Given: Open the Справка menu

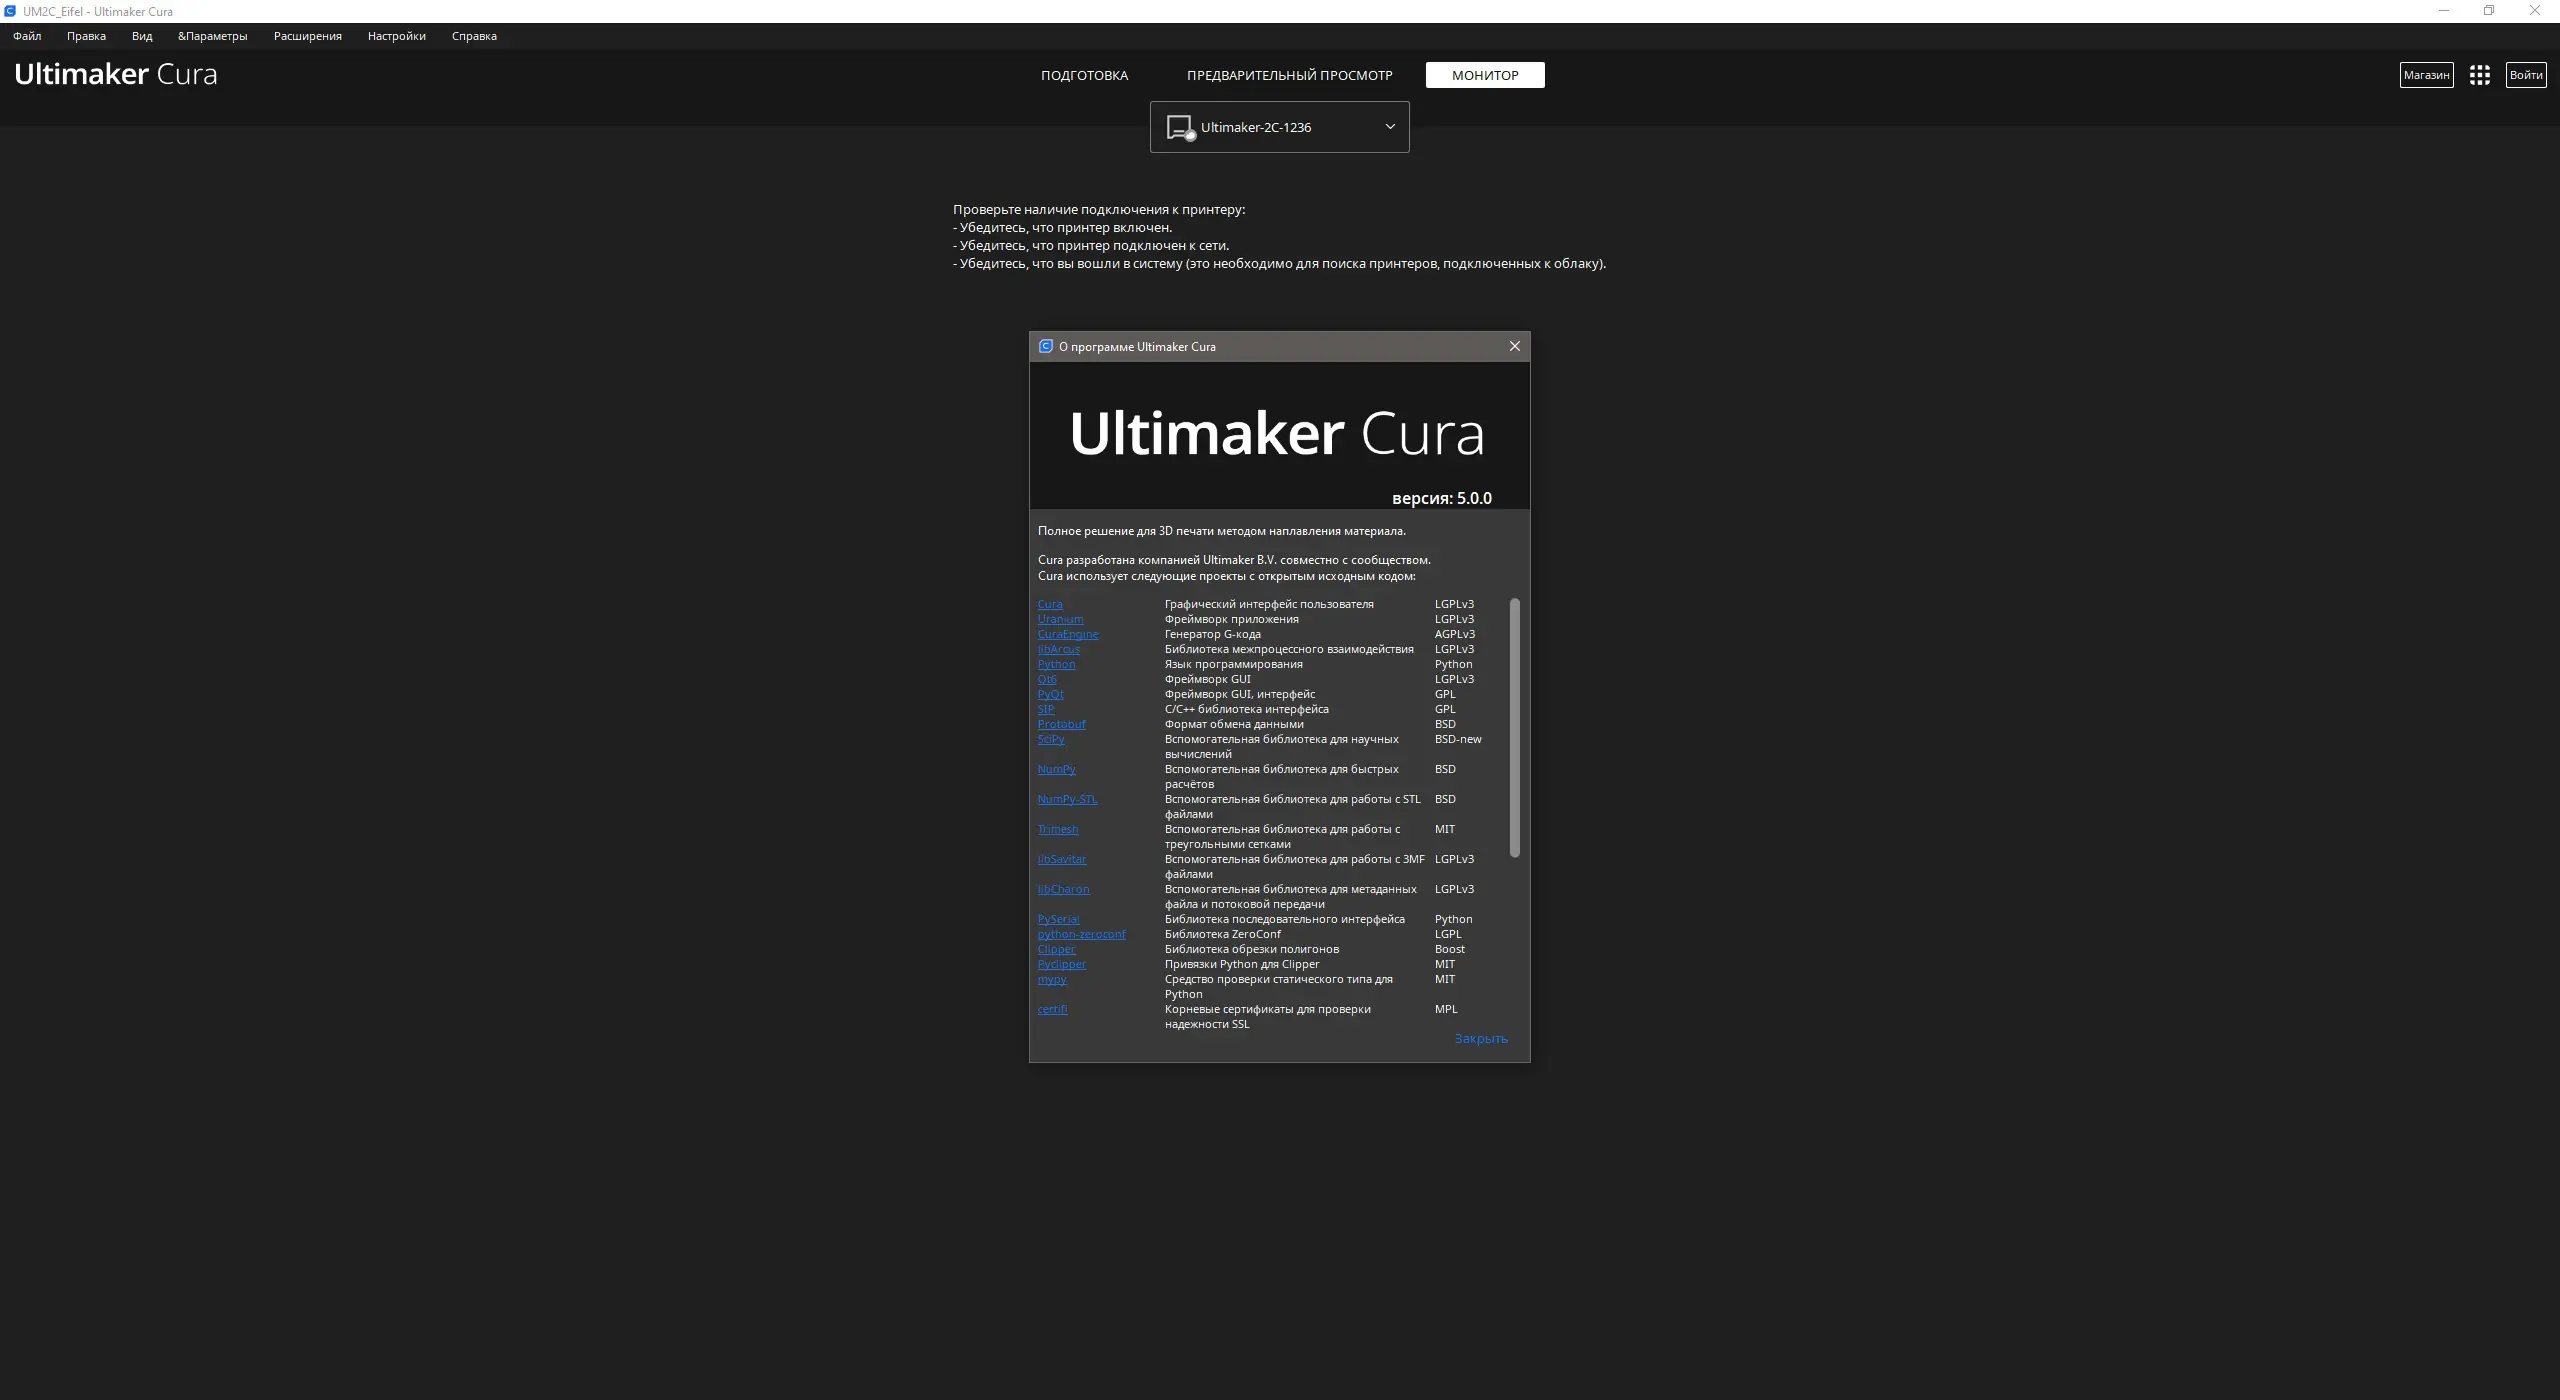Looking at the screenshot, I should 473,36.
